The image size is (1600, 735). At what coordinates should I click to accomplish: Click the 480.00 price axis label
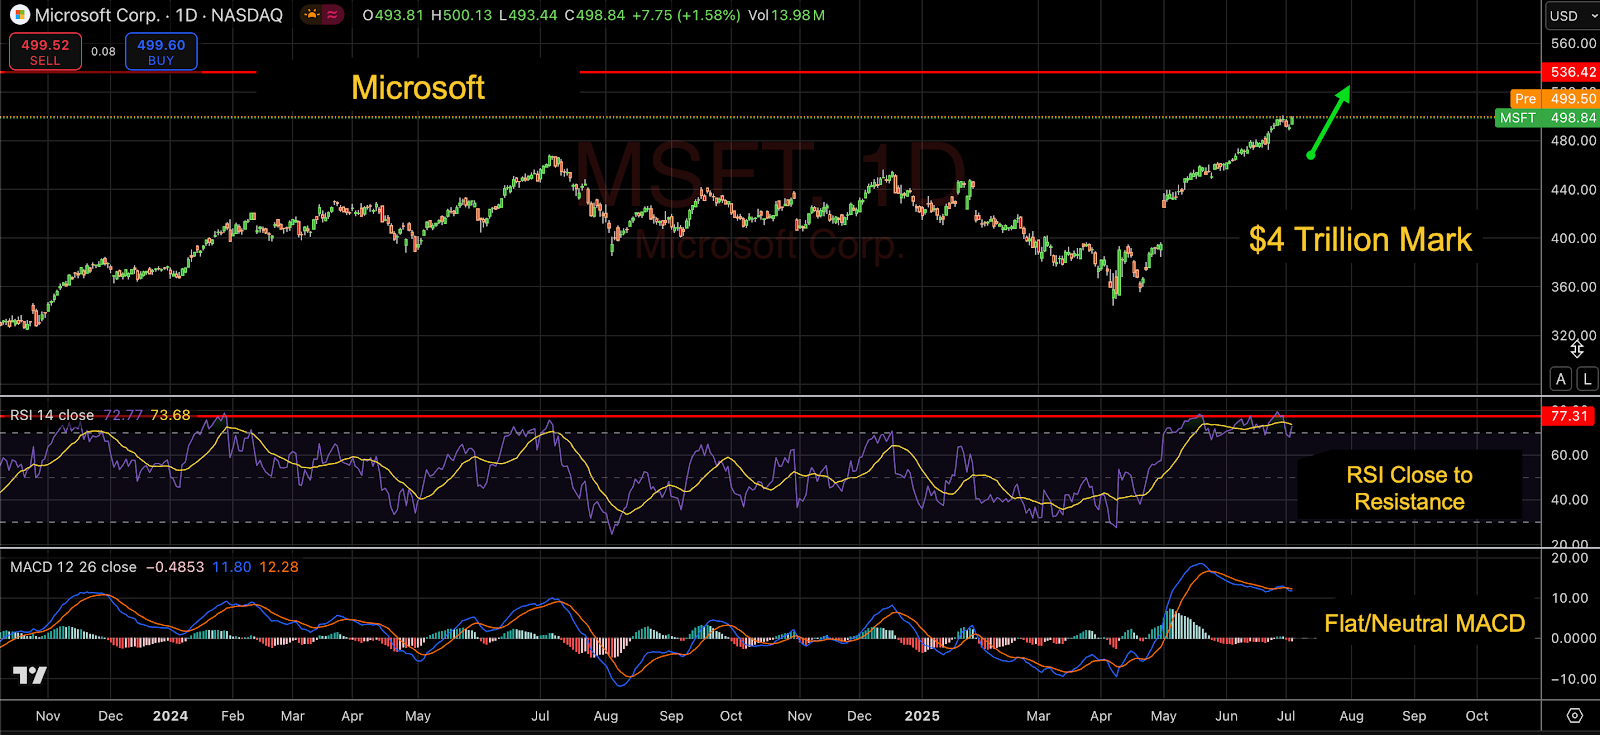(1573, 141)
